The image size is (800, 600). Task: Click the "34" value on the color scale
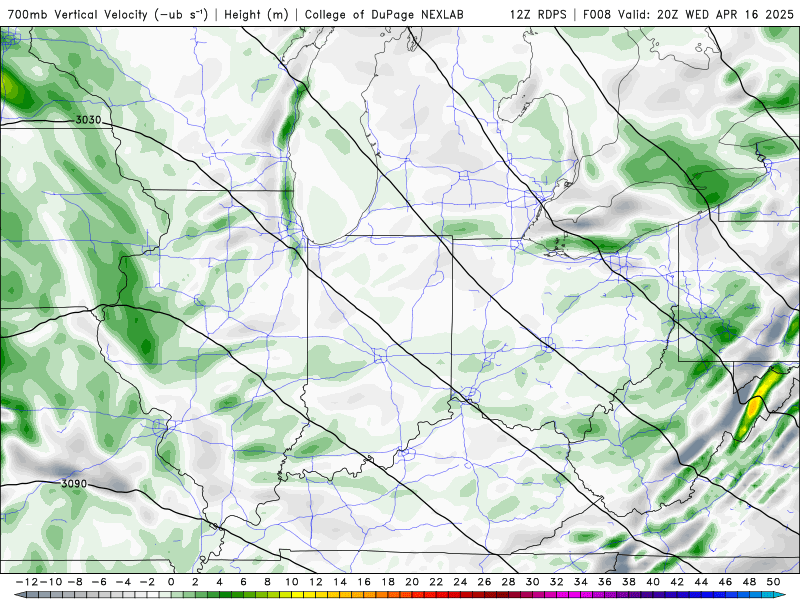581,582
